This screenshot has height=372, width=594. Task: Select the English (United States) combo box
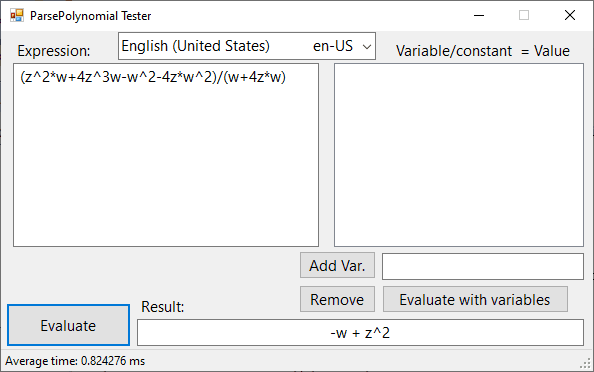coord(247,46)
